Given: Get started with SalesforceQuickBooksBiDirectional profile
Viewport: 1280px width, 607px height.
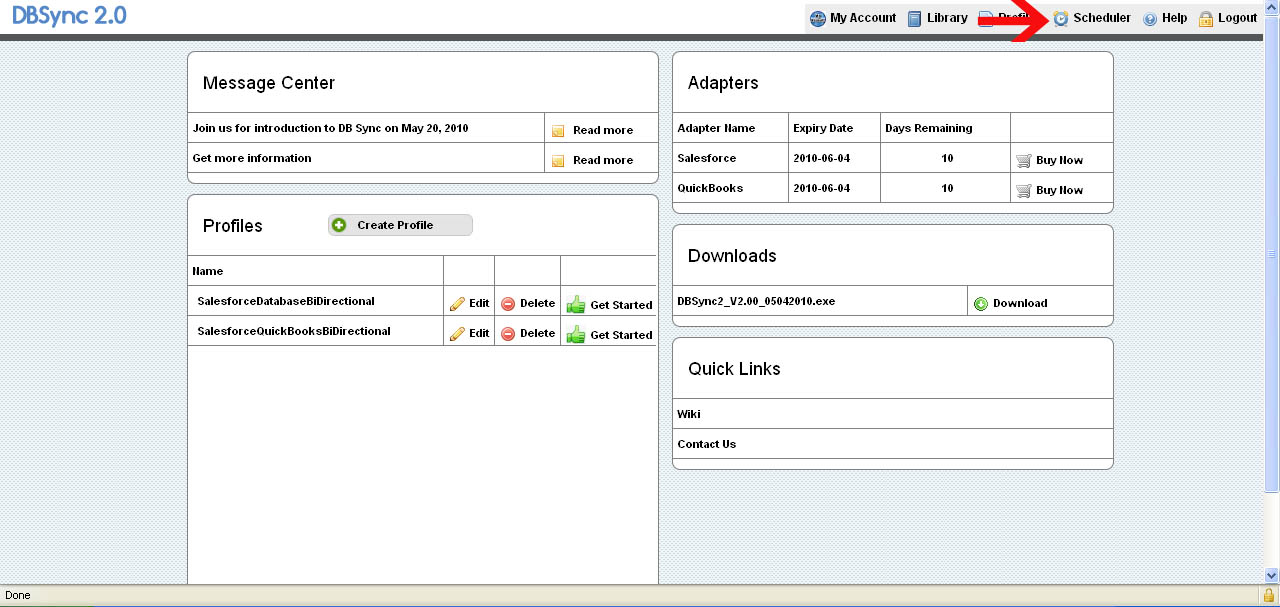Looking at the screenshot, I should coord(609,335).
